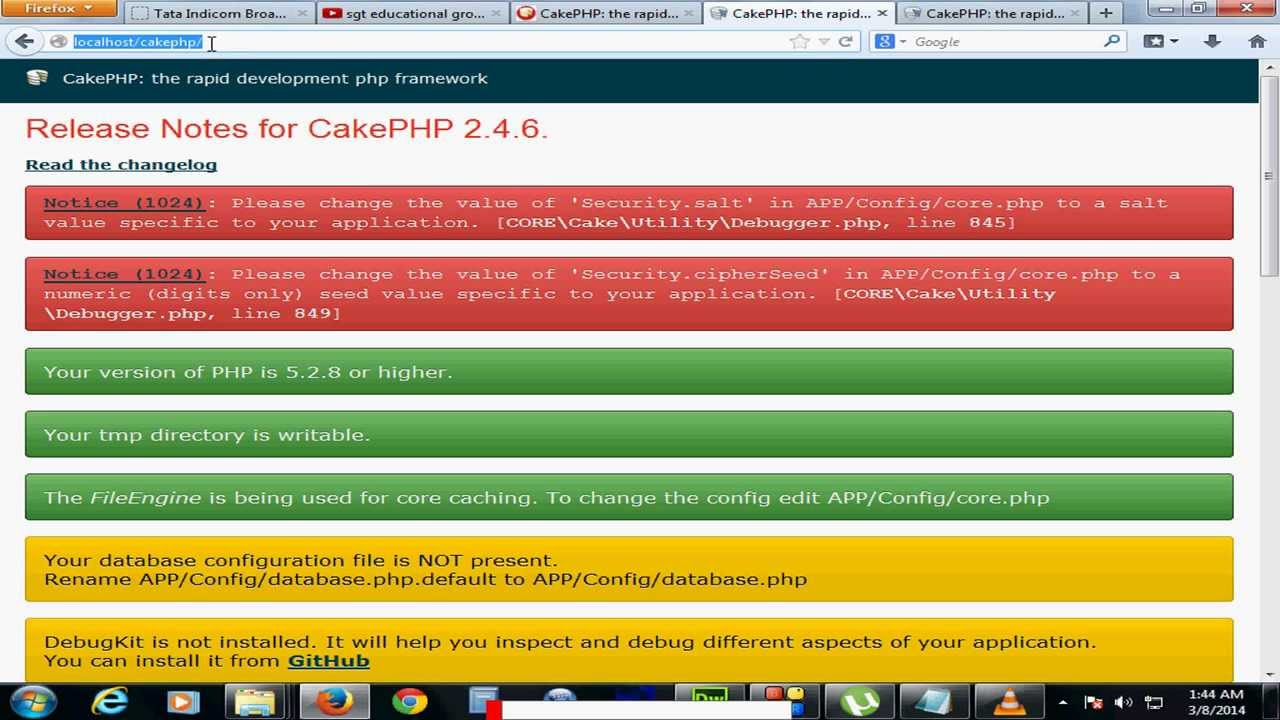Open uTorrent from the taskbar
This screenshot has height=720, width=1280.
[859, 701]
